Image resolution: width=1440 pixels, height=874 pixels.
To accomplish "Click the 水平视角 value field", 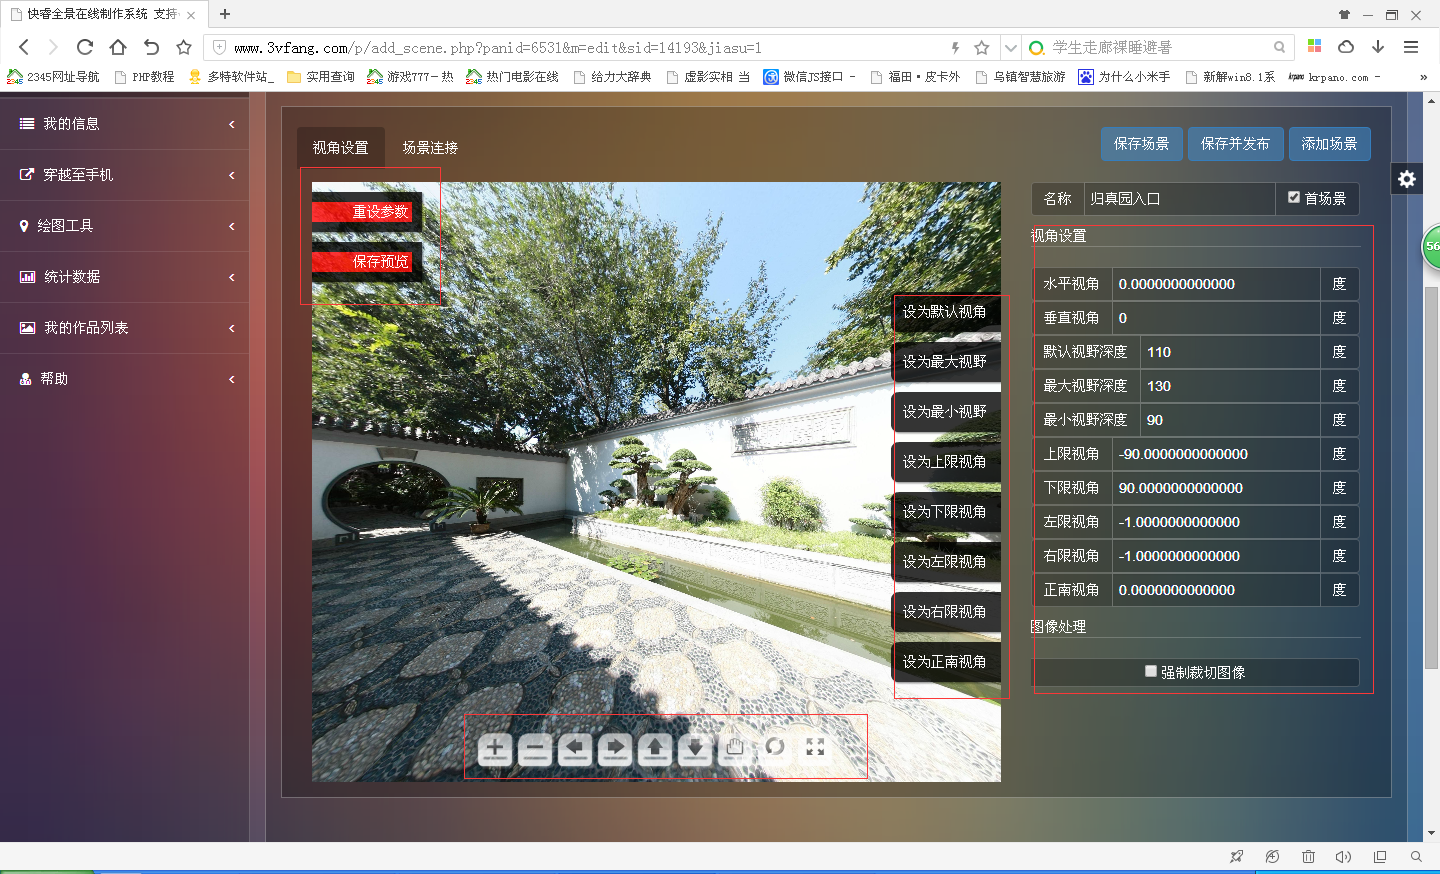I will (x=1216, y=284).
